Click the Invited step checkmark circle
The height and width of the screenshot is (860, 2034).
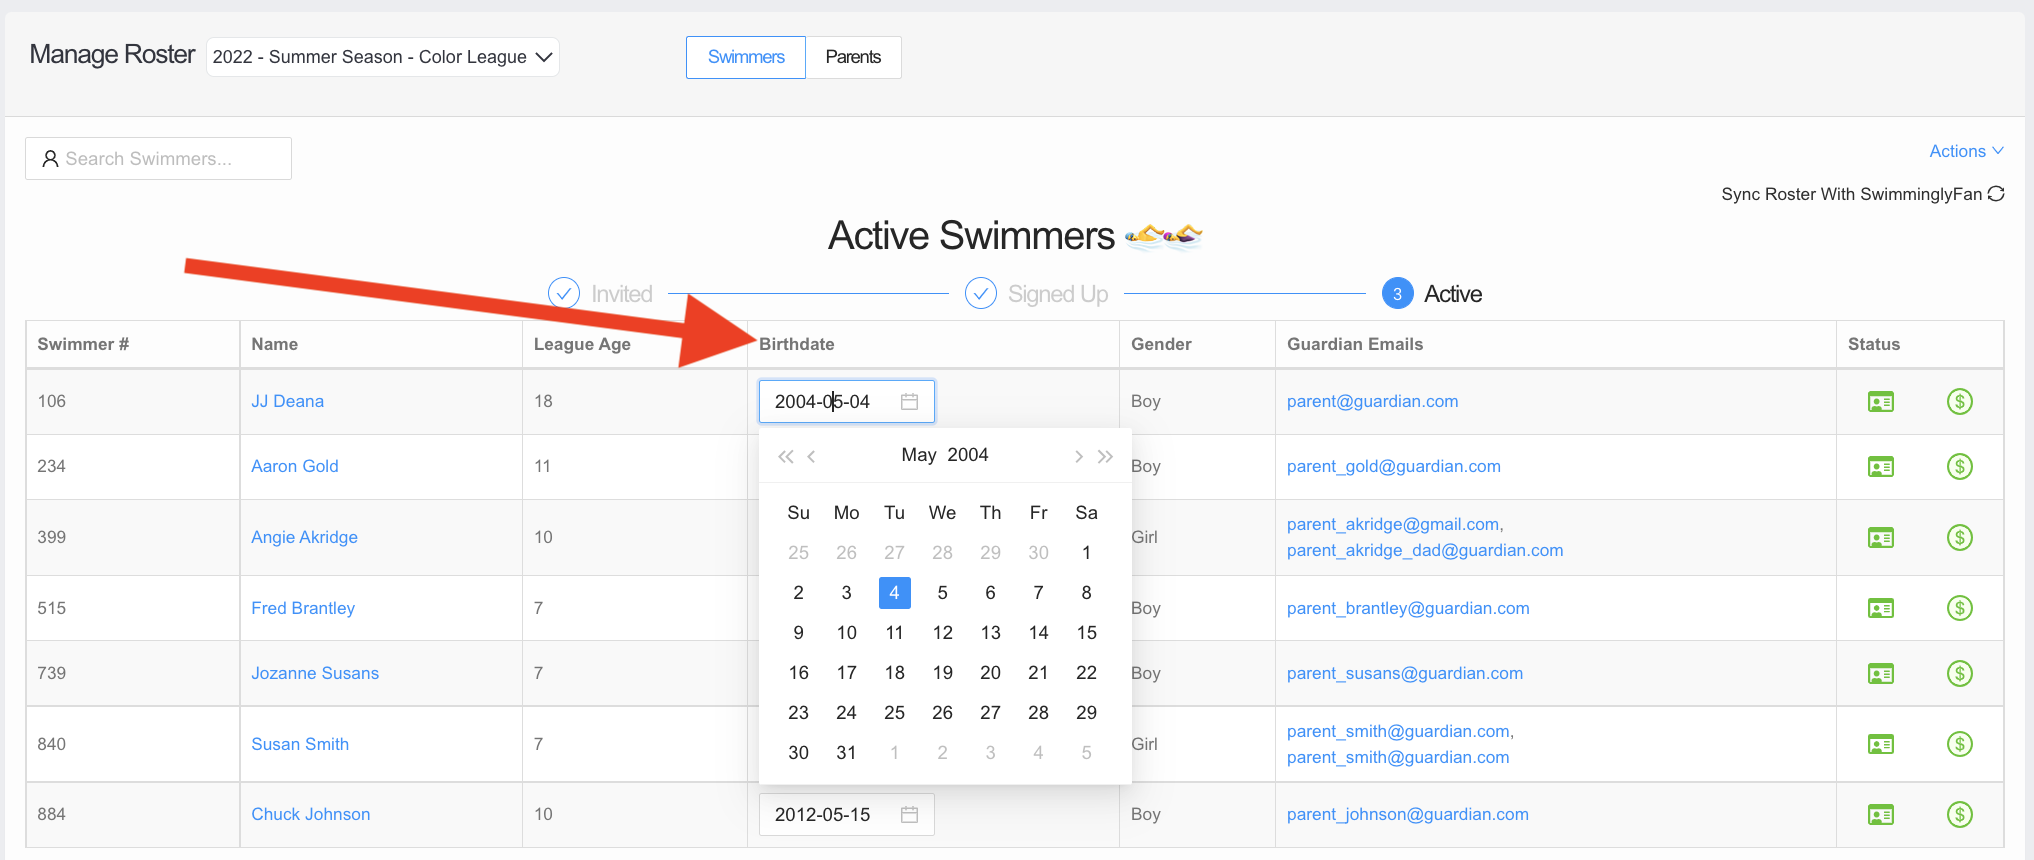point(564,293)
